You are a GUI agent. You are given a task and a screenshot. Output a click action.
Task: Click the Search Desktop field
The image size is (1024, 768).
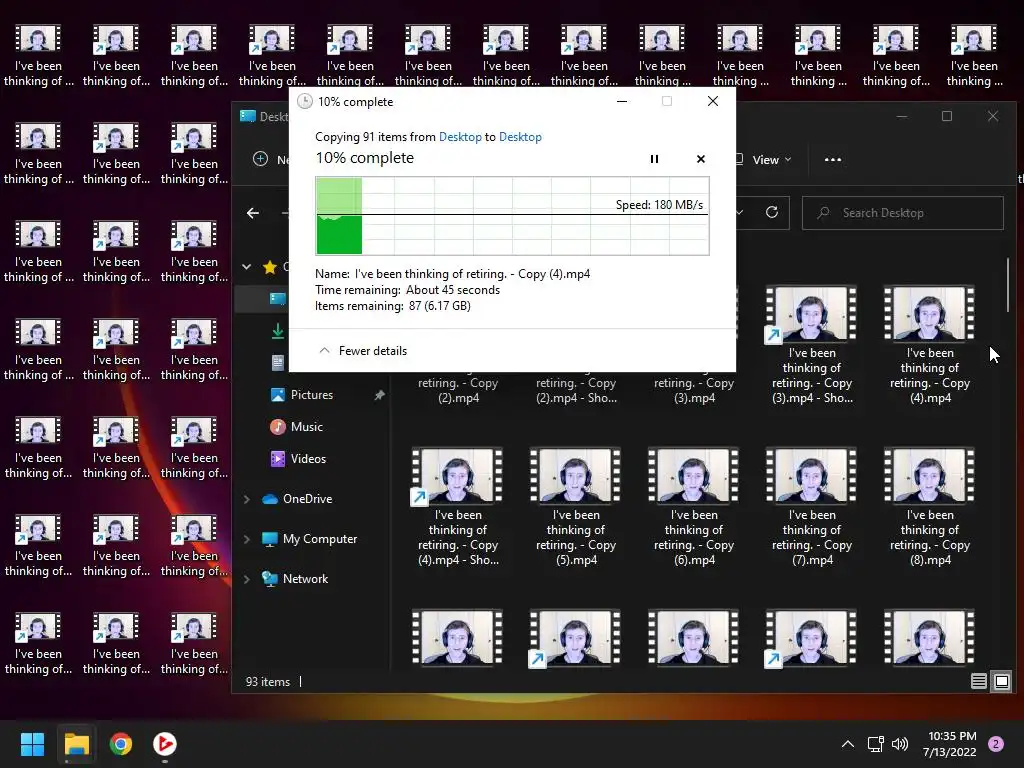[x=903, y=213]
